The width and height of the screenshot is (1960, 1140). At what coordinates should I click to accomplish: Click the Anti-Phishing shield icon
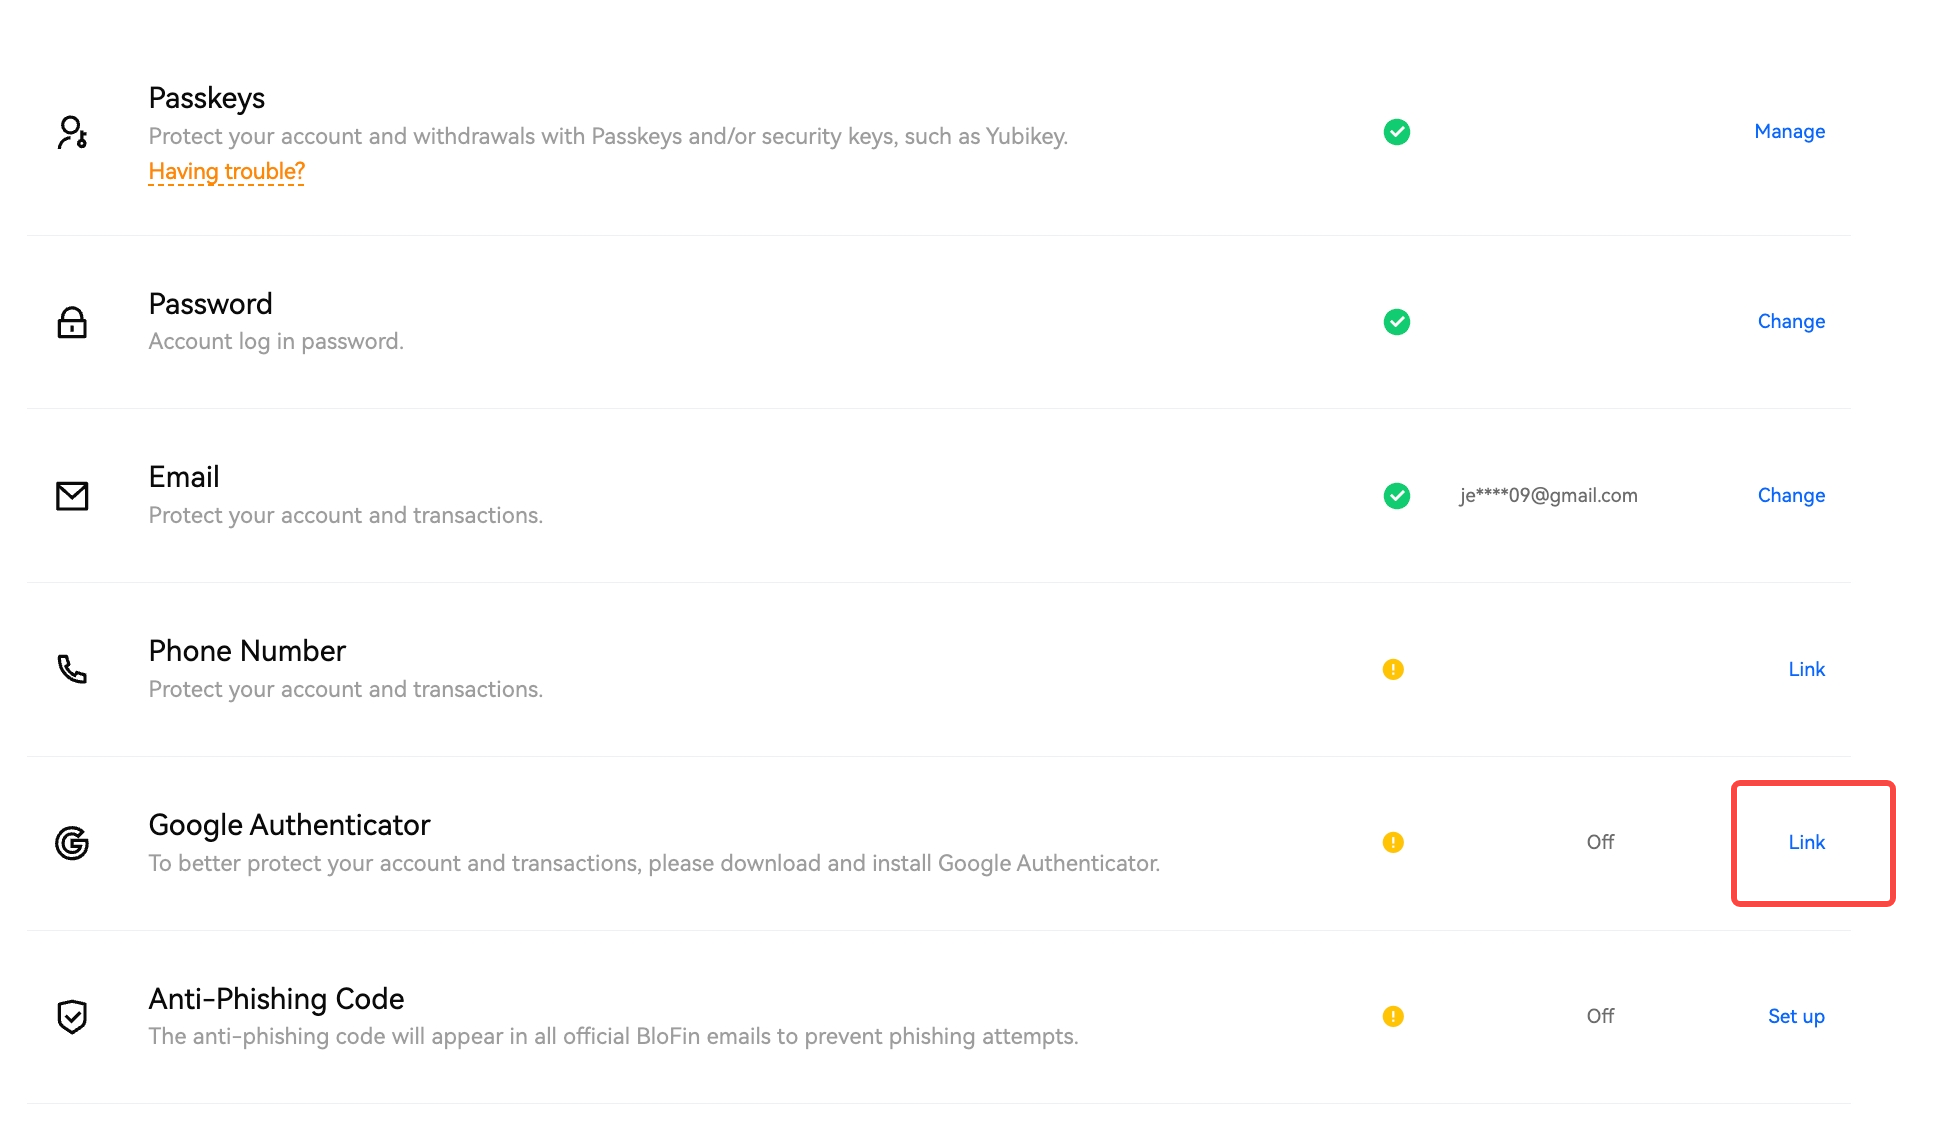pos(72,1017)
